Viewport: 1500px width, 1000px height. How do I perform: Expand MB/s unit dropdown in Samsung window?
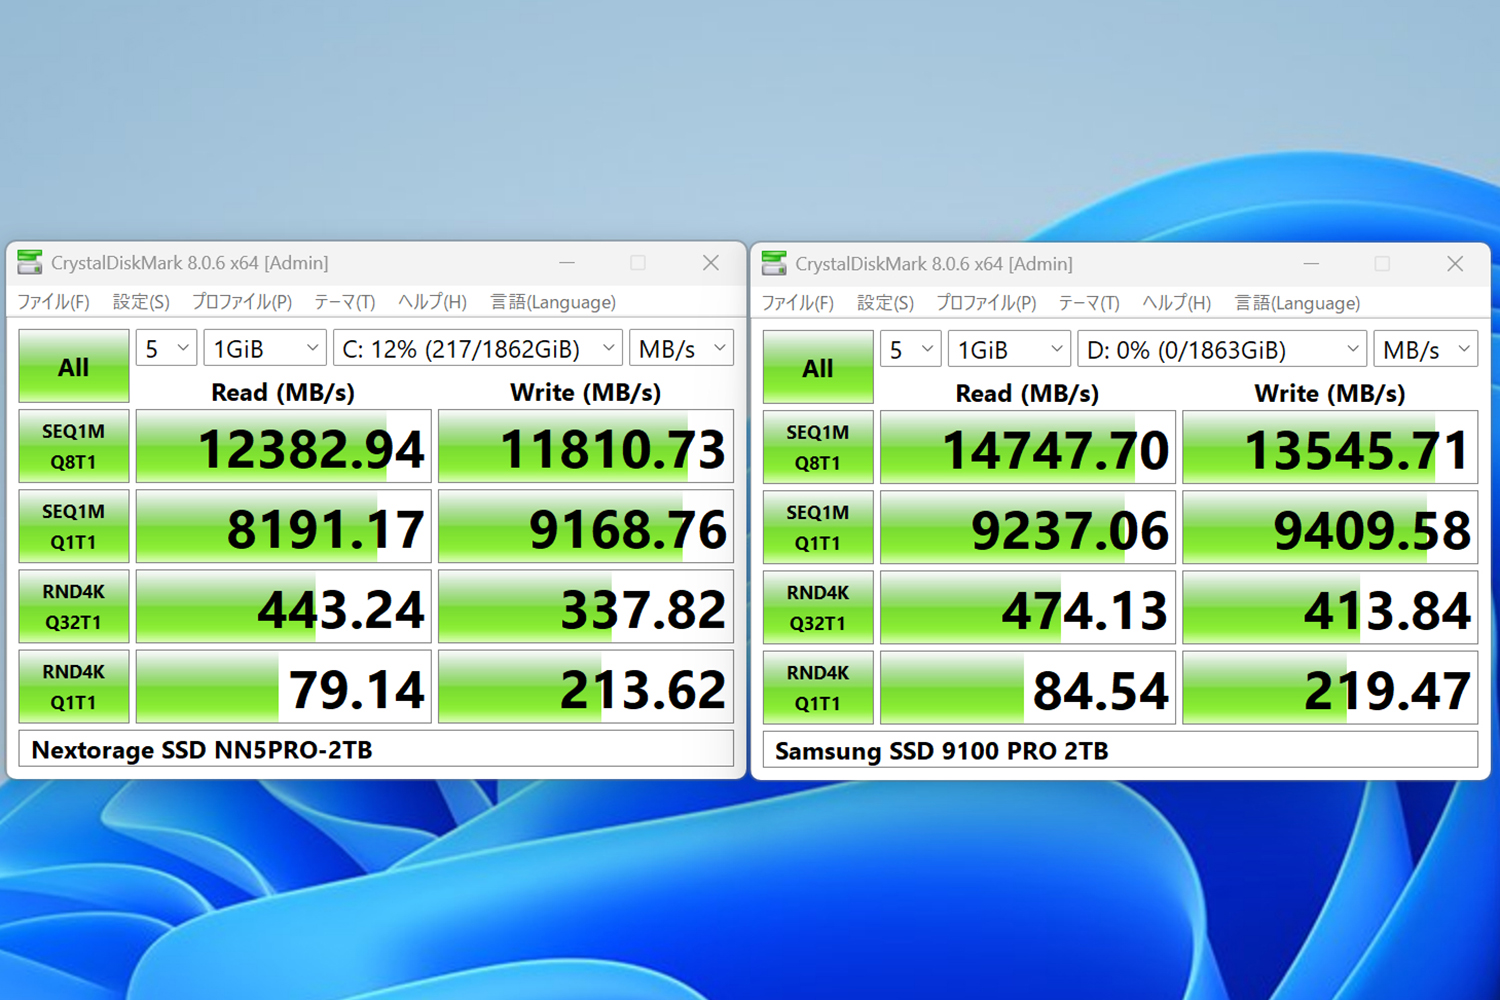[x=1425, y=349]
